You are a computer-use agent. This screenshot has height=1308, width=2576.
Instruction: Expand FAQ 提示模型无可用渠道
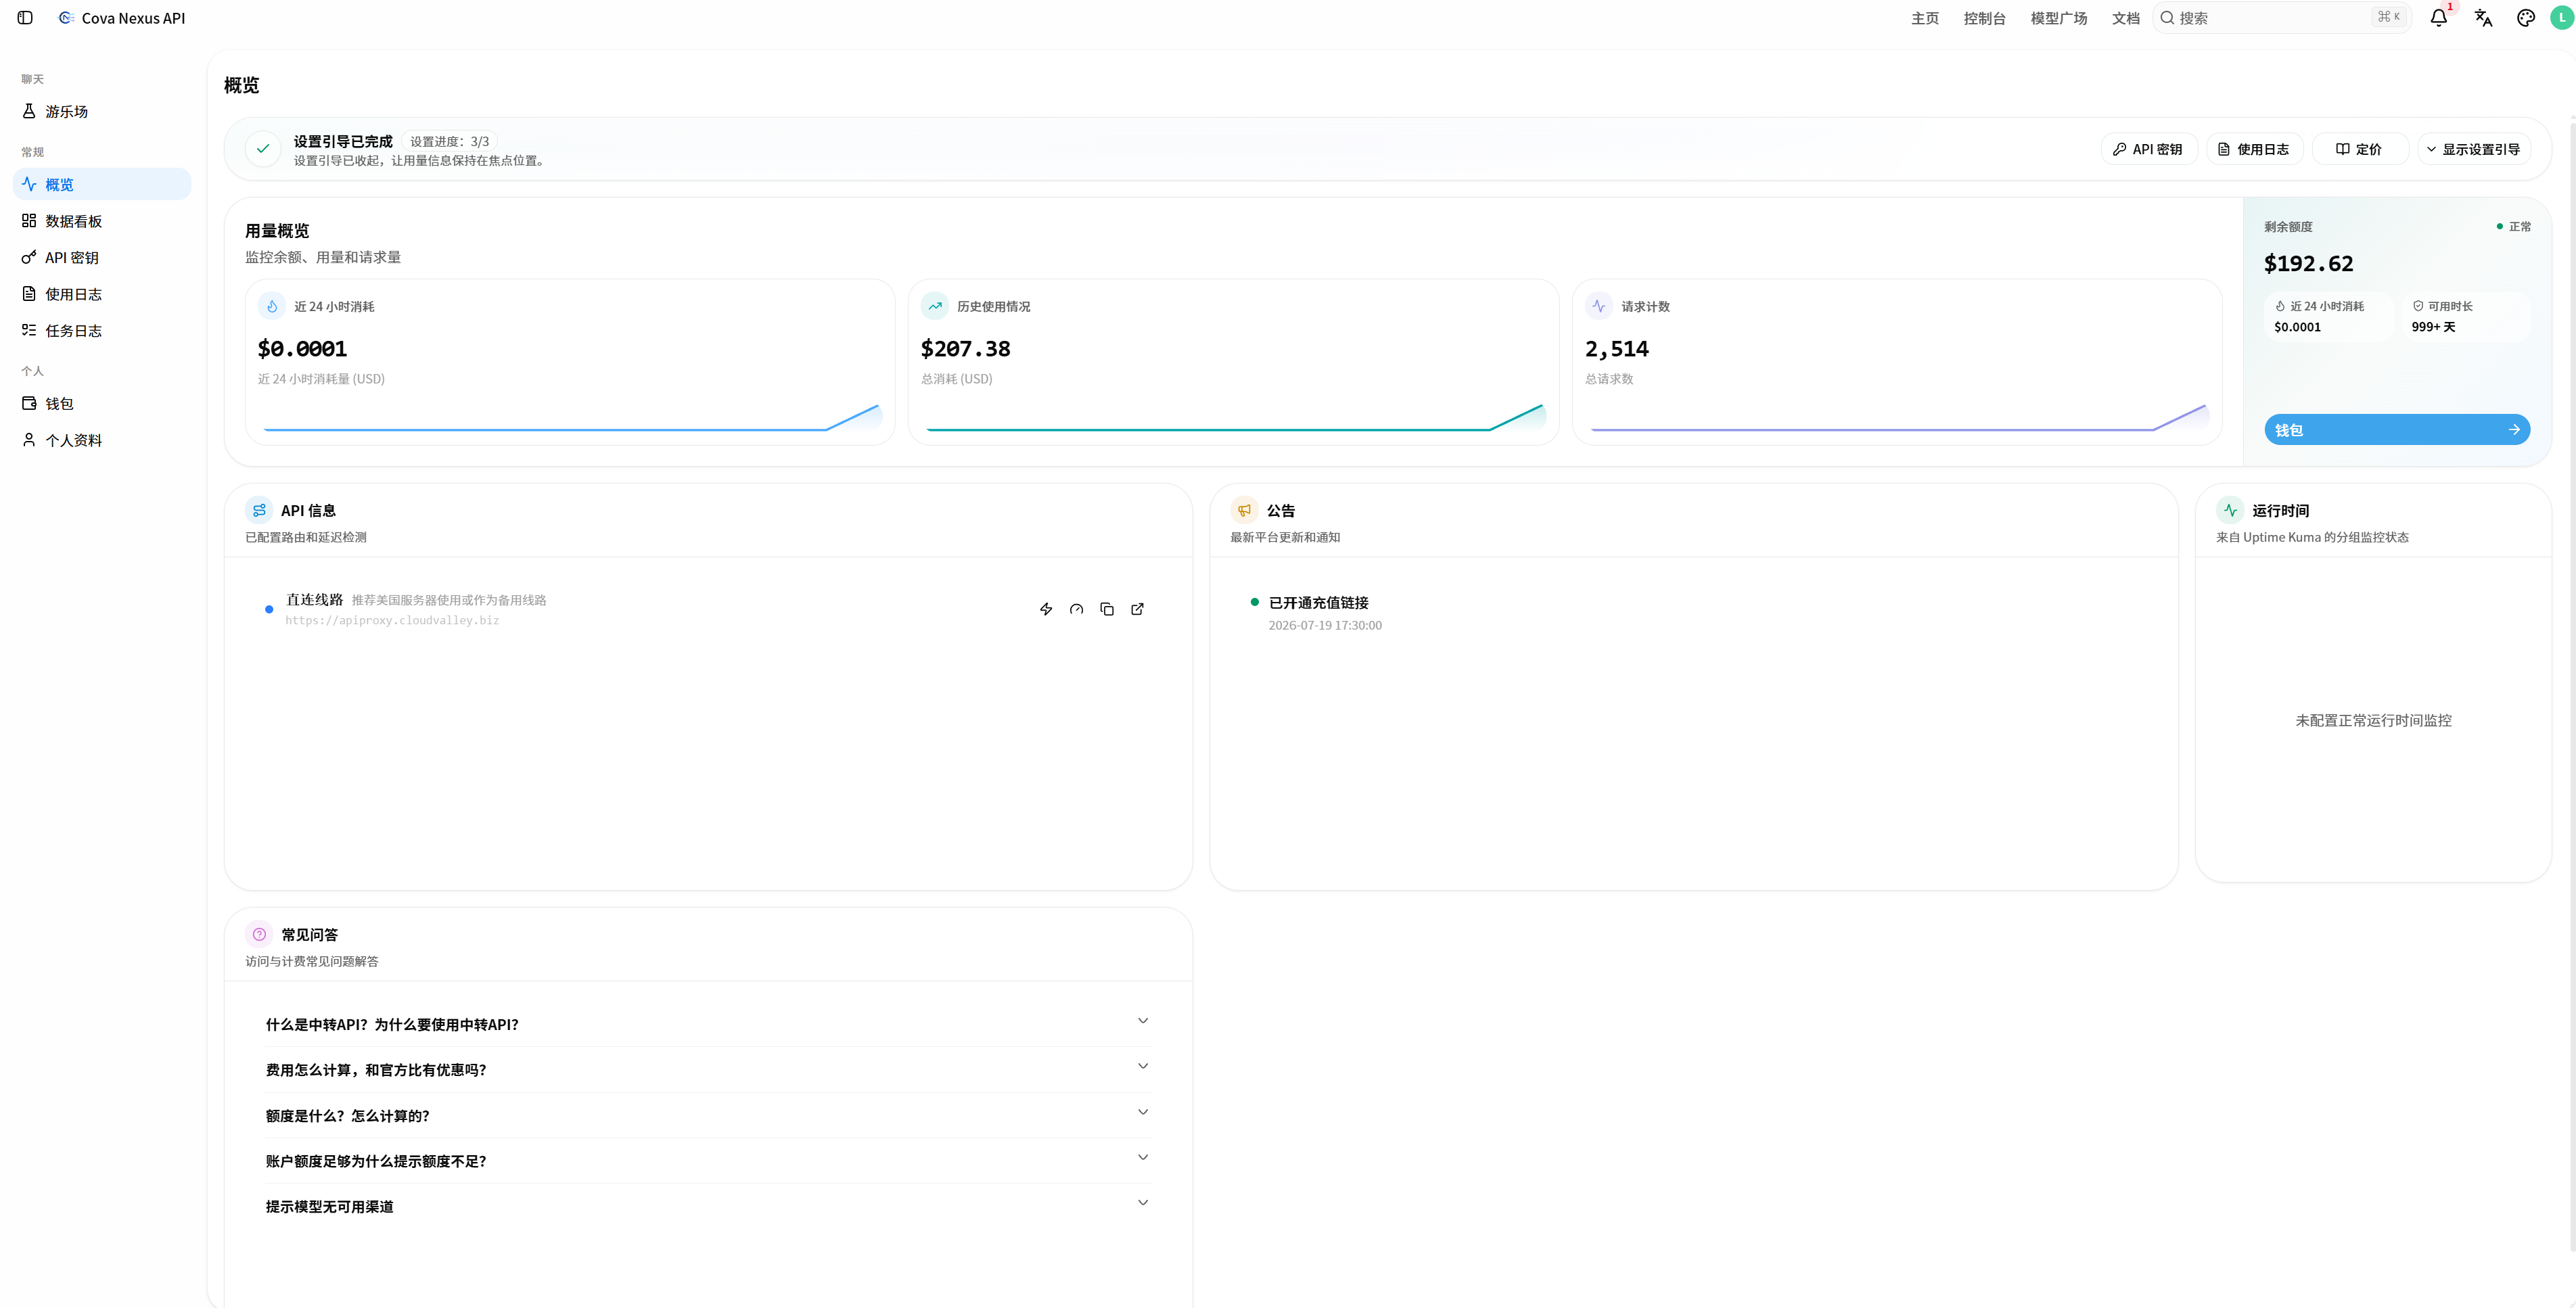click(x=708, y=1206)
